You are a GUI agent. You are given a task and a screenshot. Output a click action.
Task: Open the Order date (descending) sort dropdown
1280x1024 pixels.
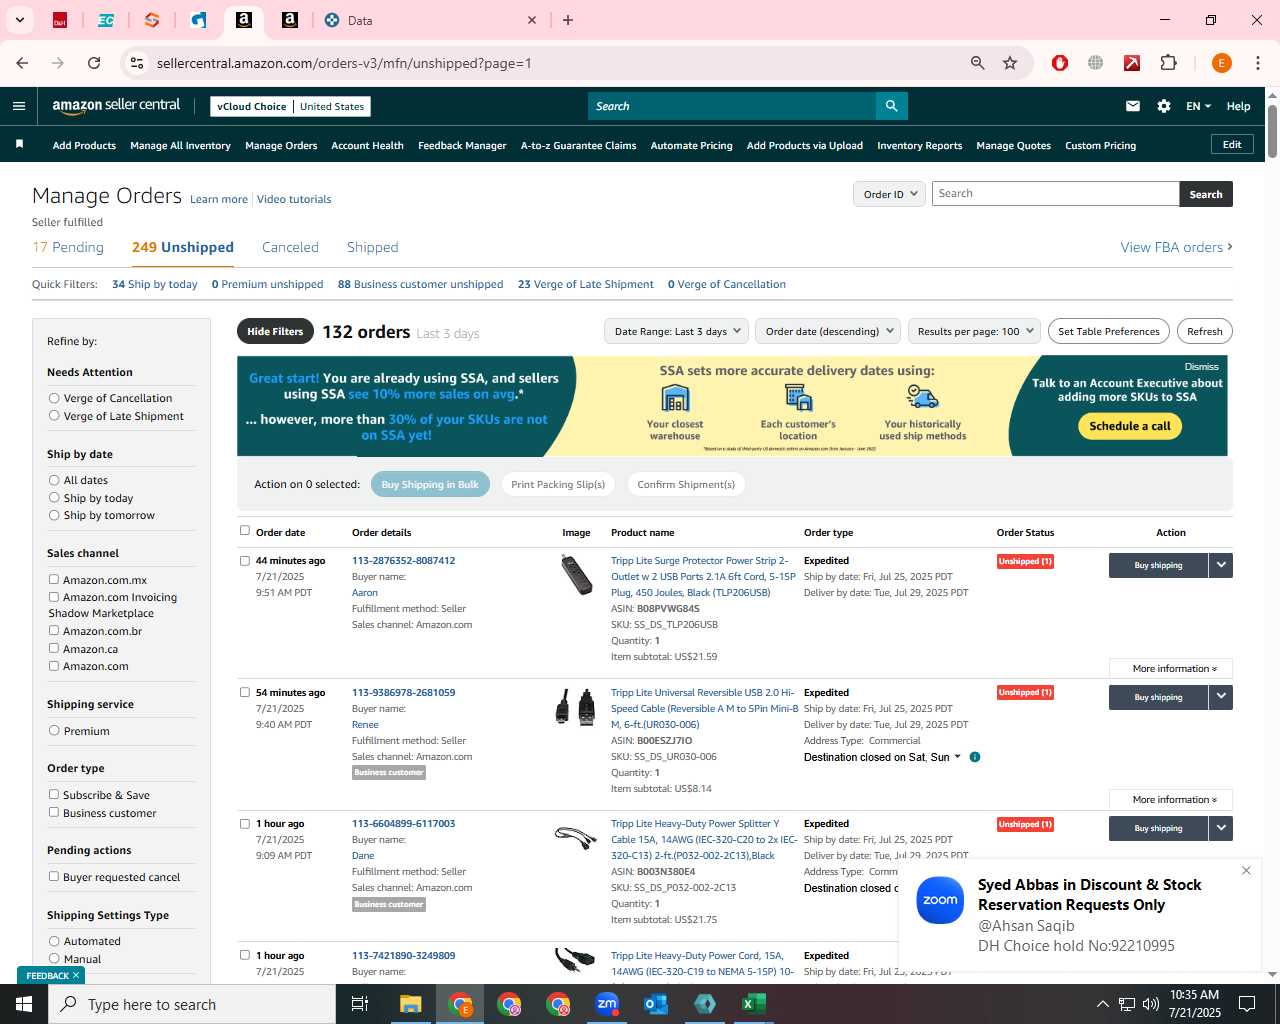click(828, 331)
